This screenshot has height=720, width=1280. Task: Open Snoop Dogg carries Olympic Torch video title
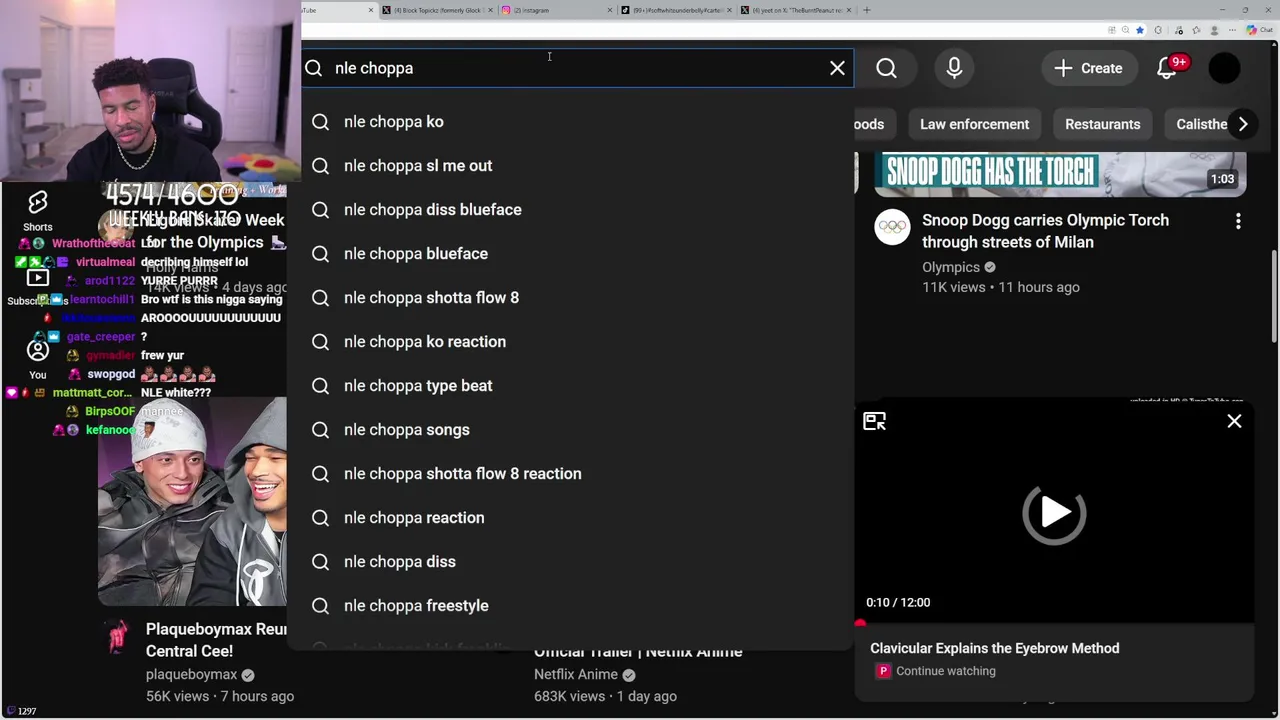(x=1045, y=231)
